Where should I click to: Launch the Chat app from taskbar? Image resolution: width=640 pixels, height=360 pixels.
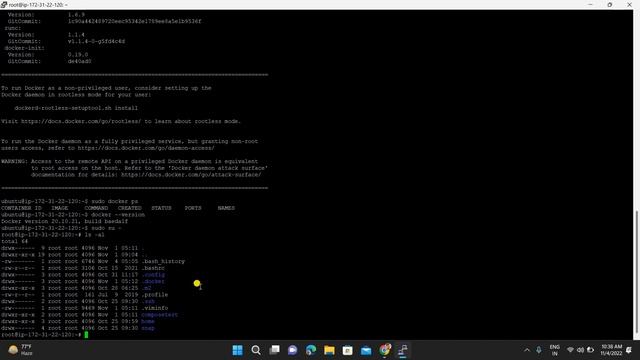click(x=293, y=350)
